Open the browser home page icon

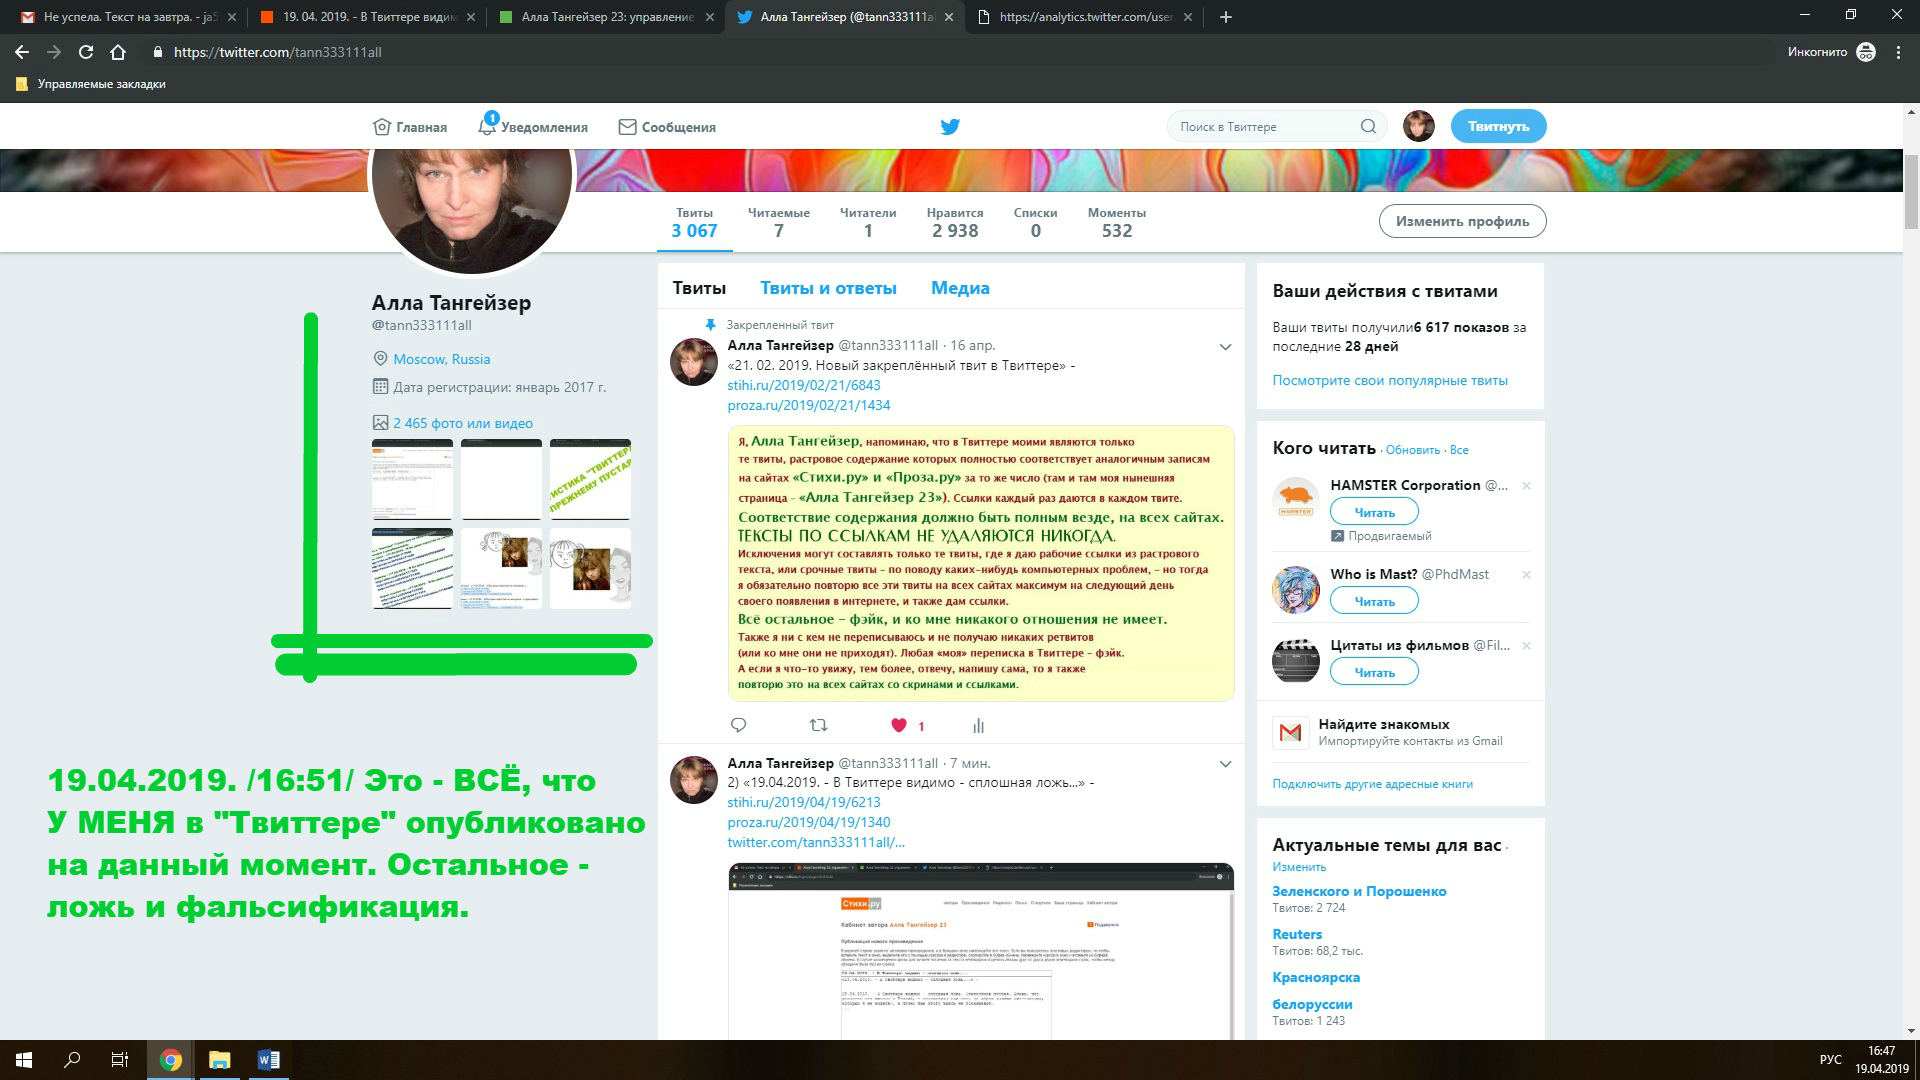[118, 52]
